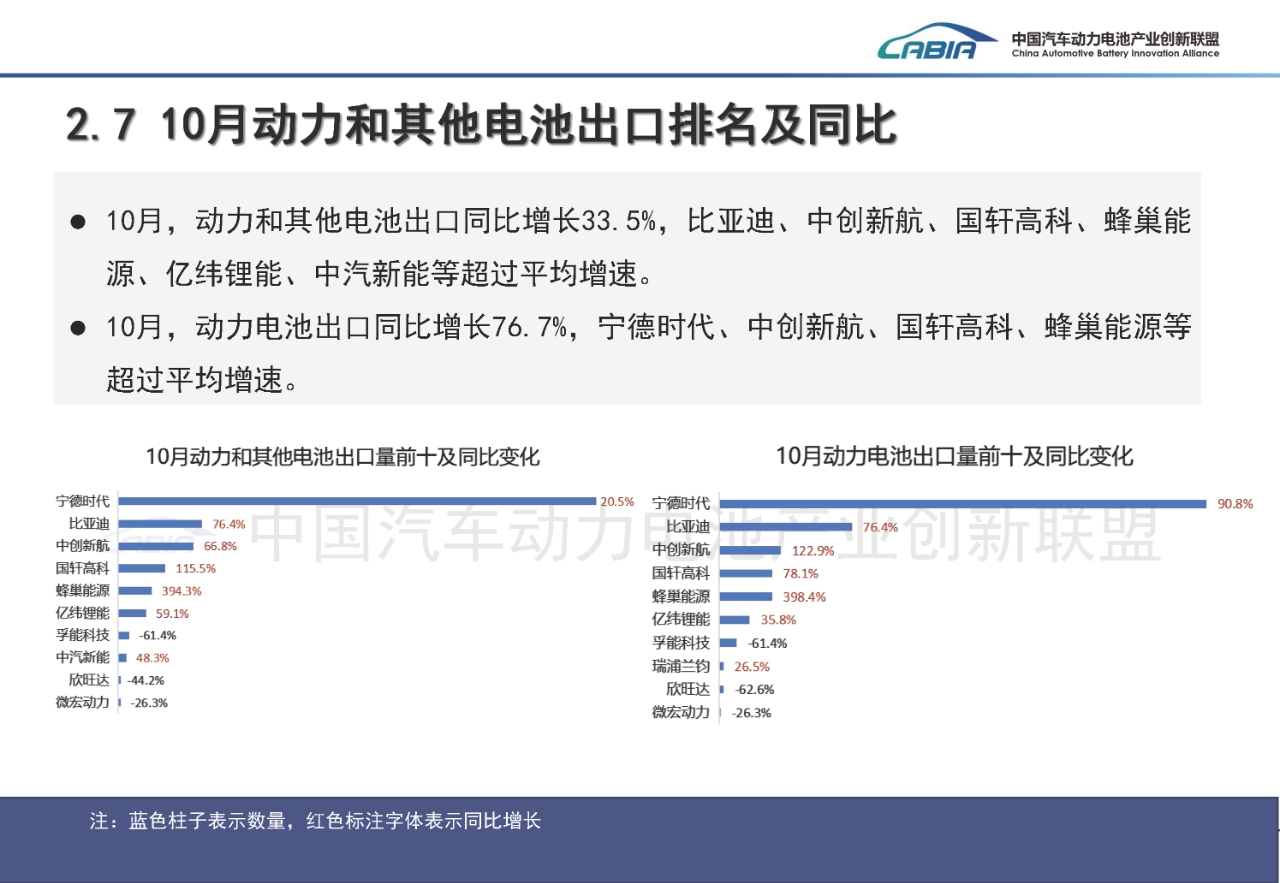Click the blue bar next to 59.1%

coord(132,613)
